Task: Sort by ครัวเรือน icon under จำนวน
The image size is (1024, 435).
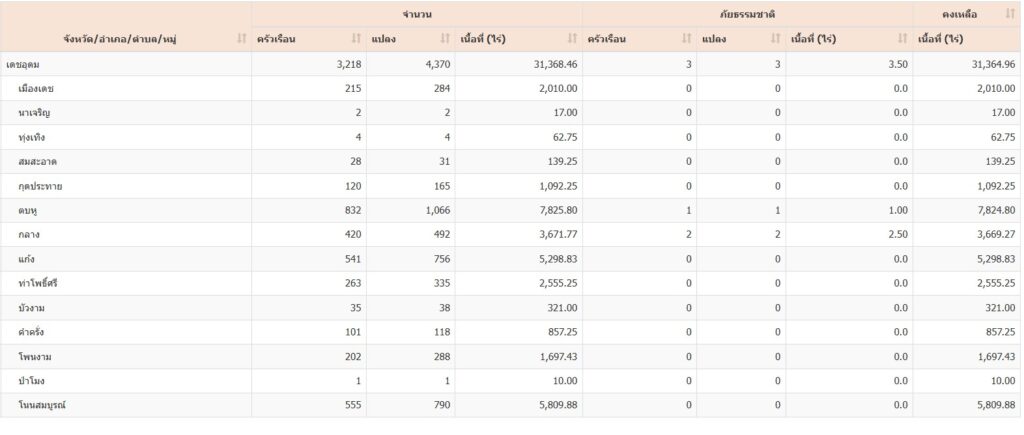Action: (x=356, y=39)
